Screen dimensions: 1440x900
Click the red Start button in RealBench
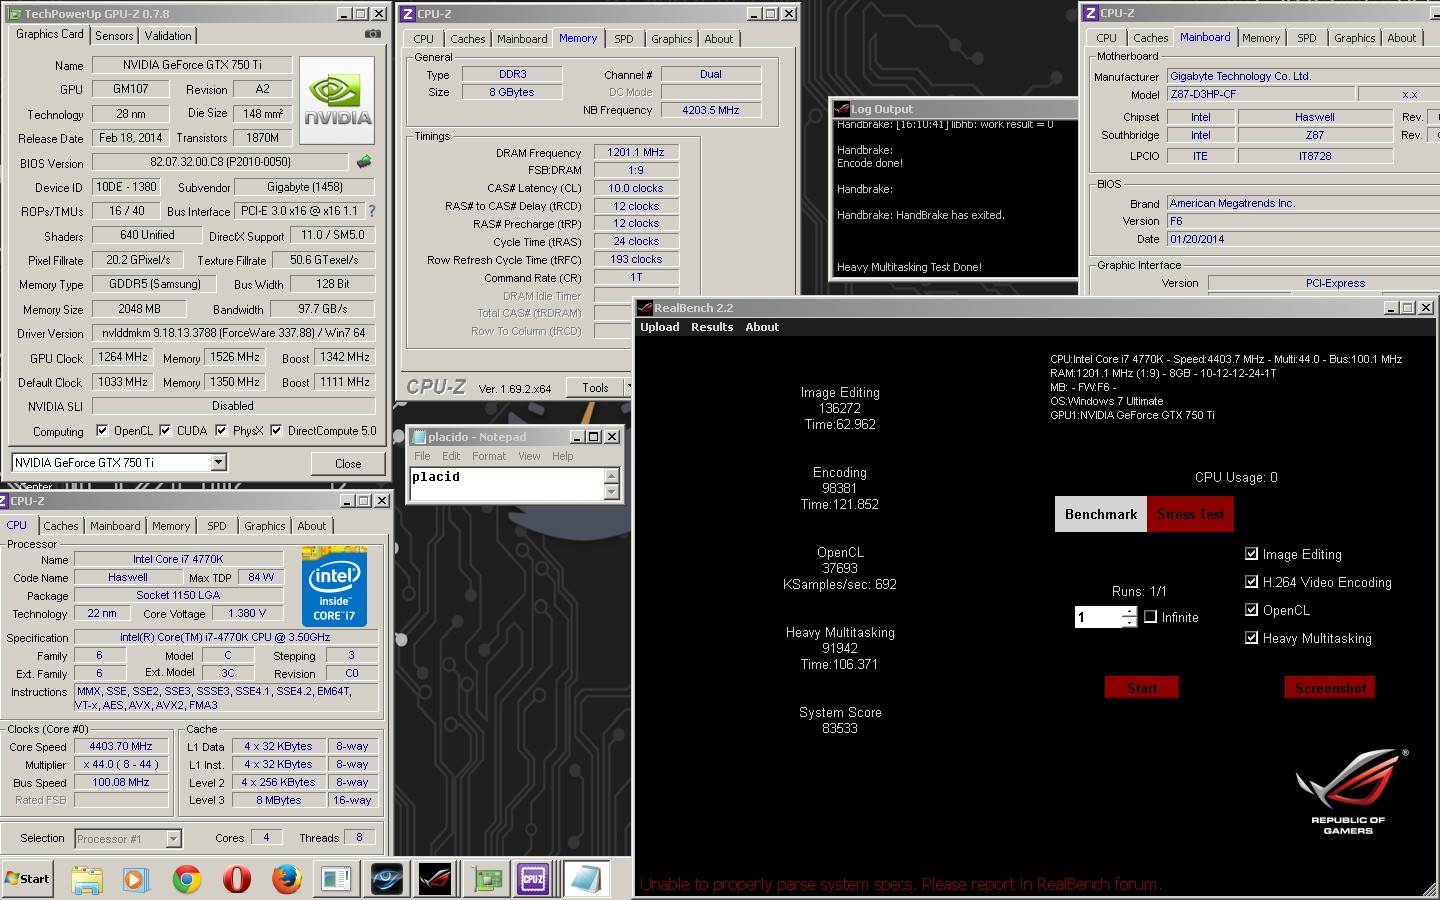(x=1142, y=688)
